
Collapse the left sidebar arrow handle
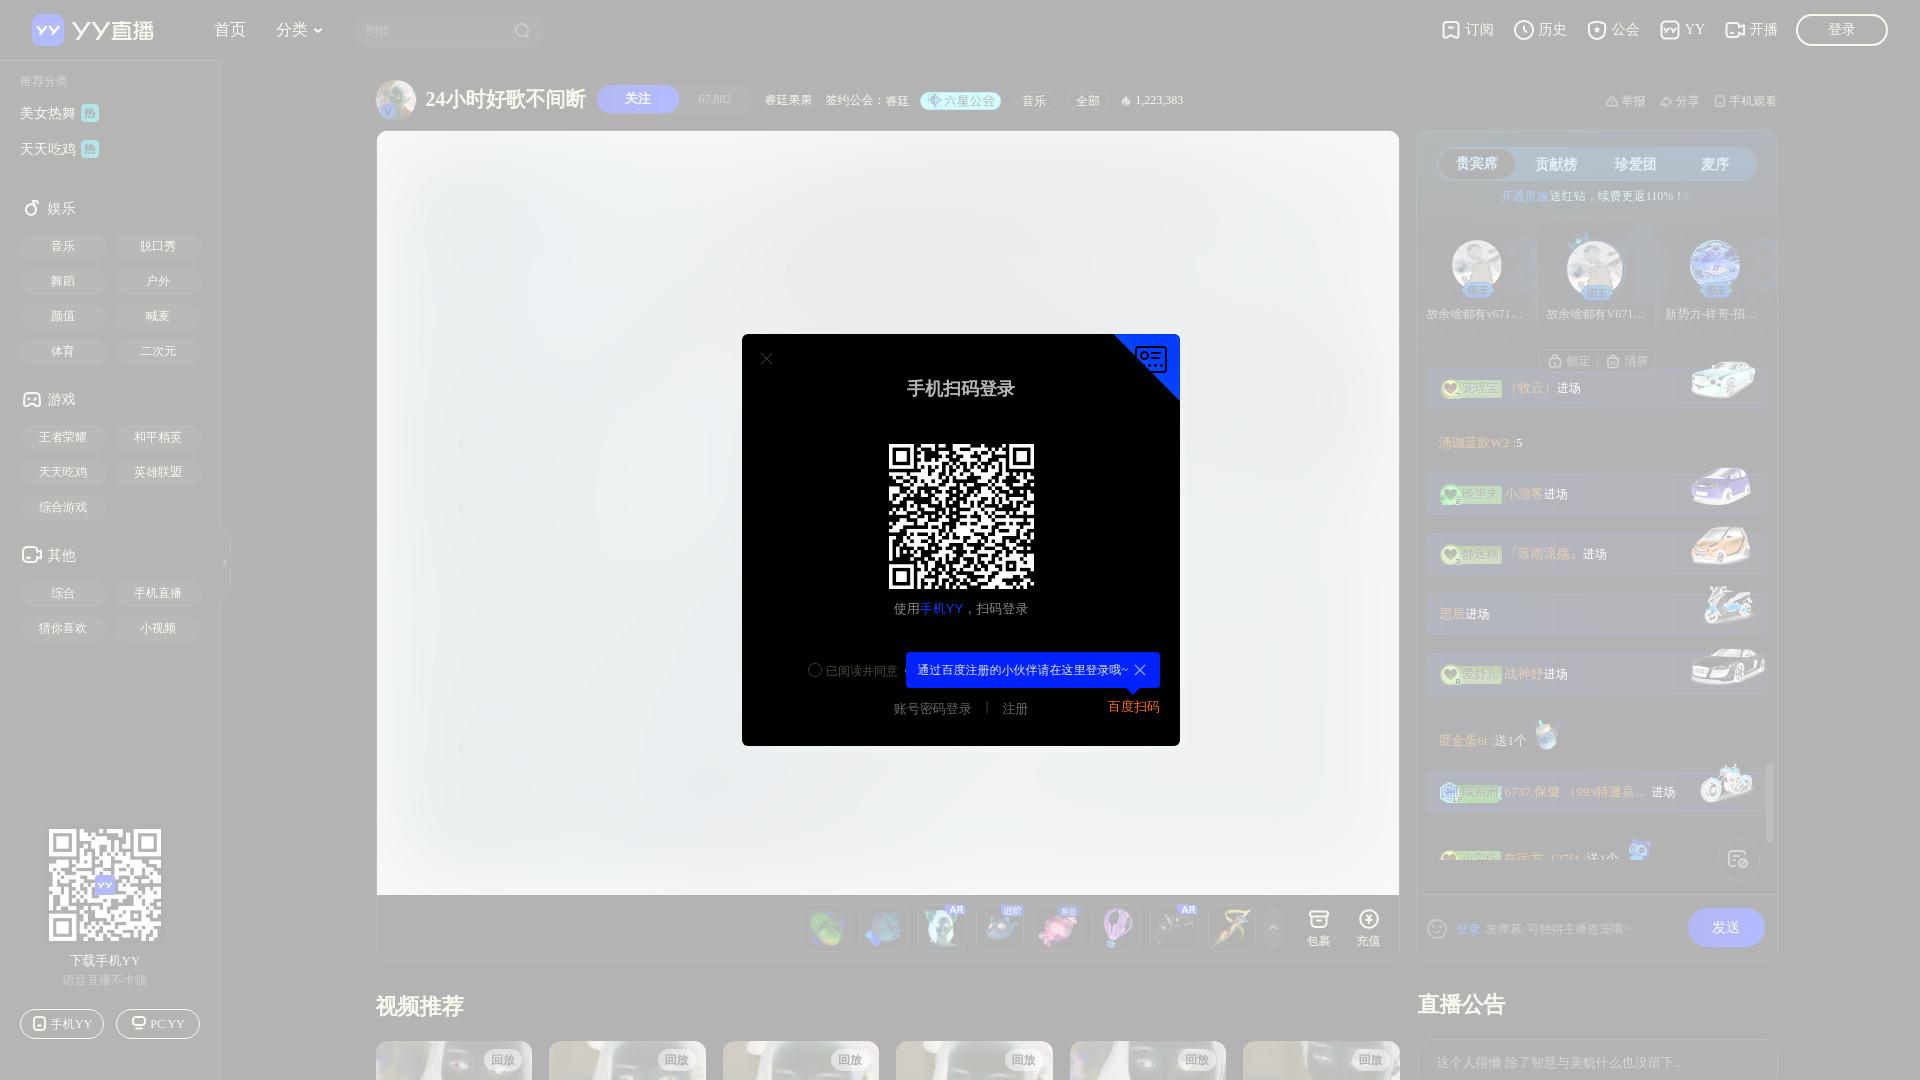coord(225,562)
